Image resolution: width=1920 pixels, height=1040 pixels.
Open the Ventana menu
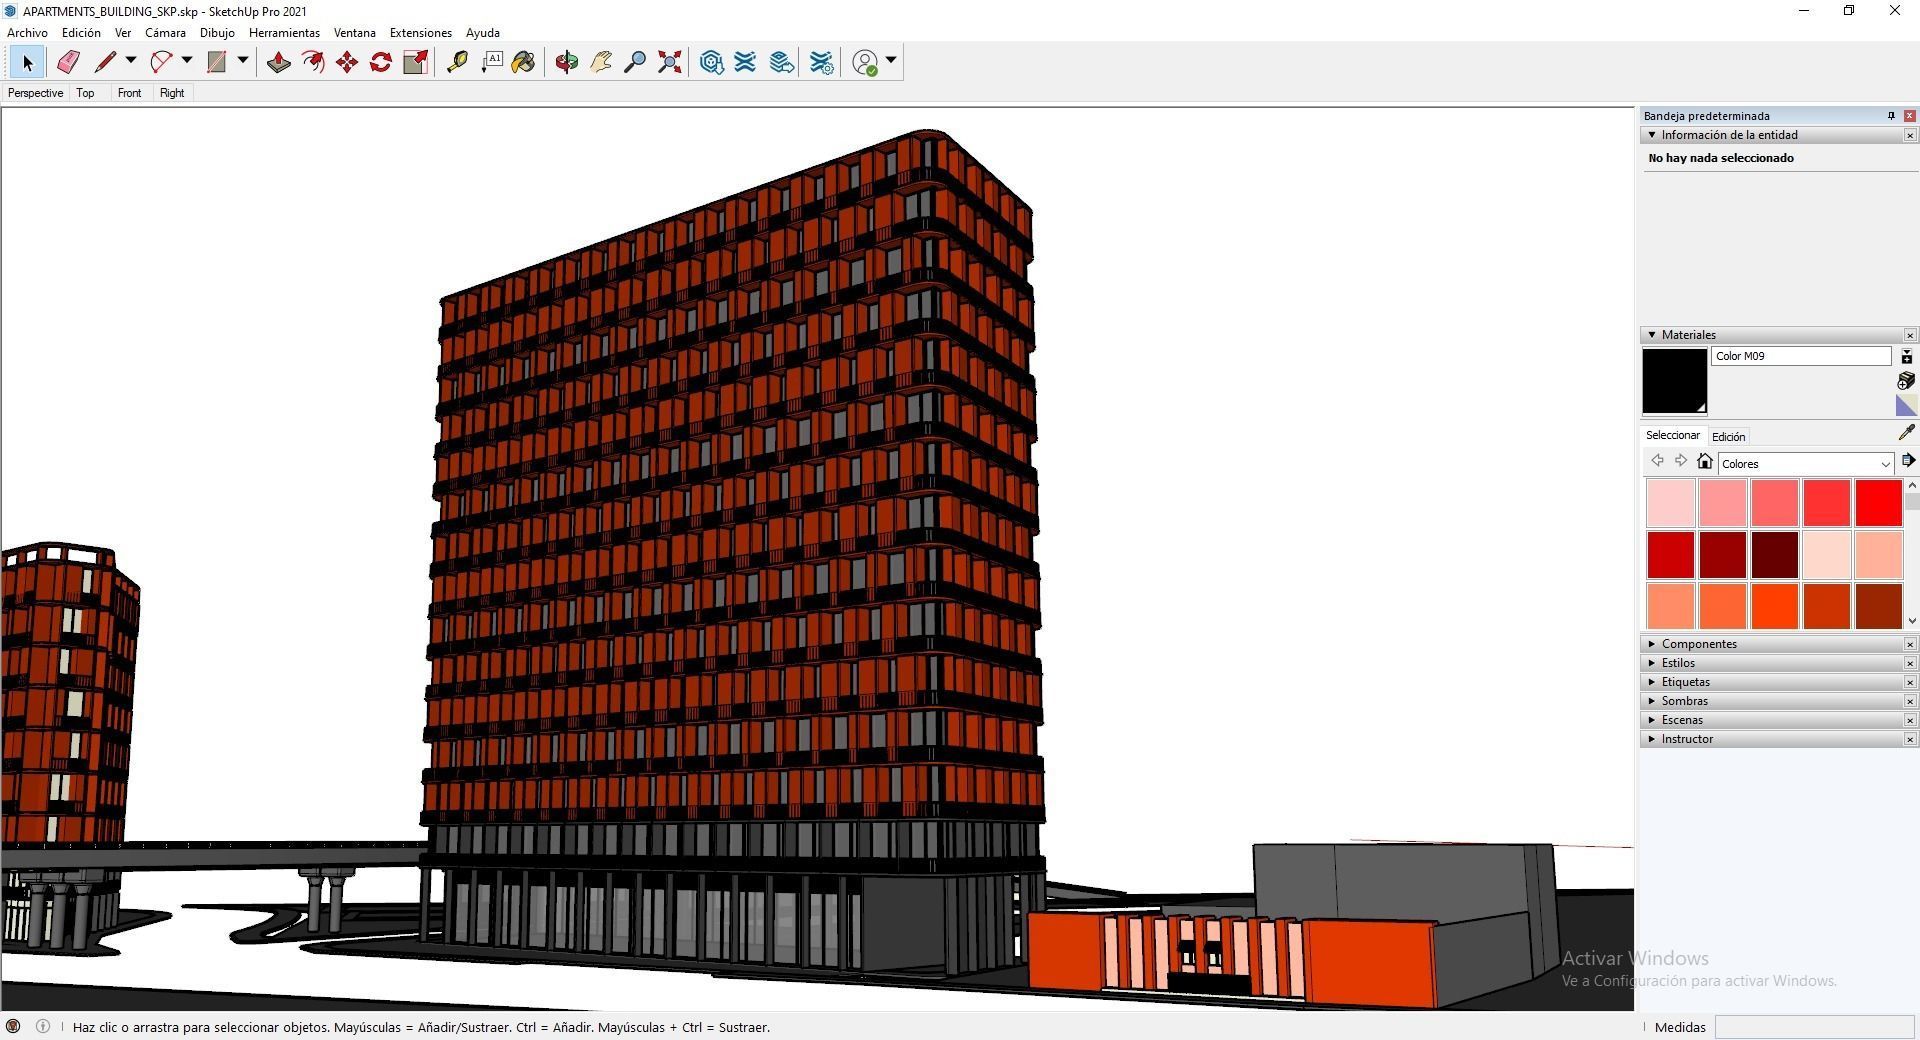[x=354, y=33]
